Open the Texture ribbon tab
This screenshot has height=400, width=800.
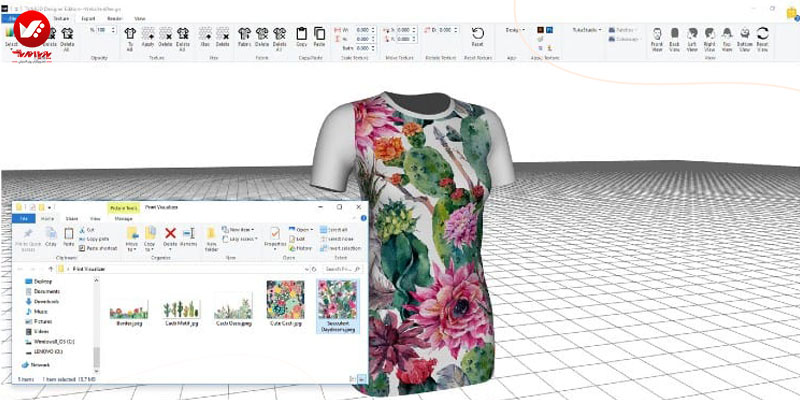[x=61, y=19]
